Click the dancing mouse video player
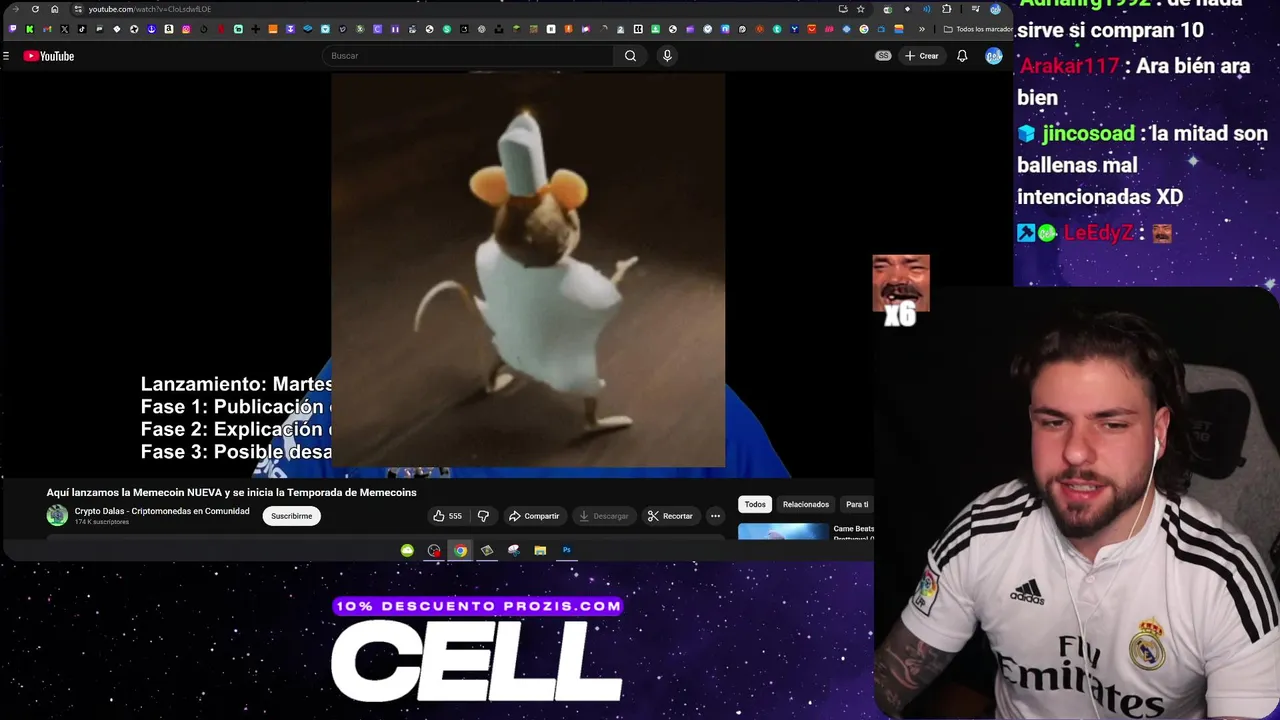This screenshot has height=720, width=1280. pos(528,270)
